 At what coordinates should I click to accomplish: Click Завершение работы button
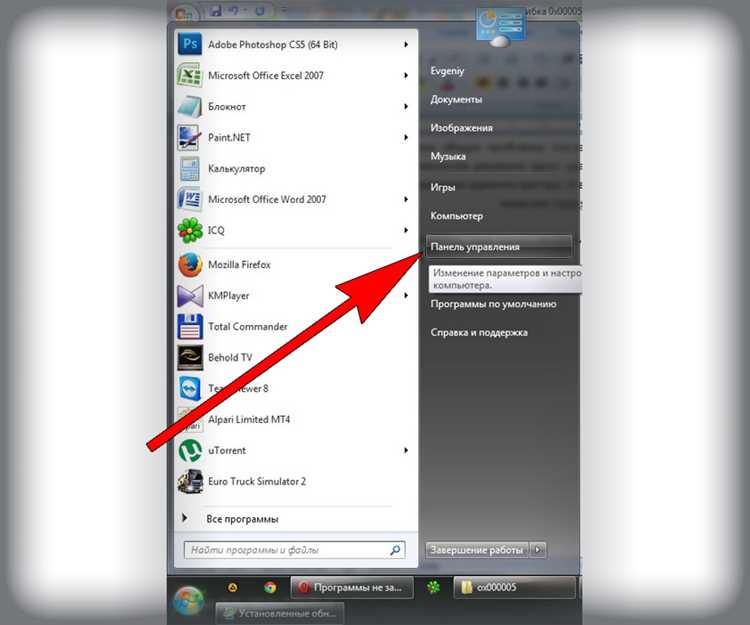[x=477, y=550]
